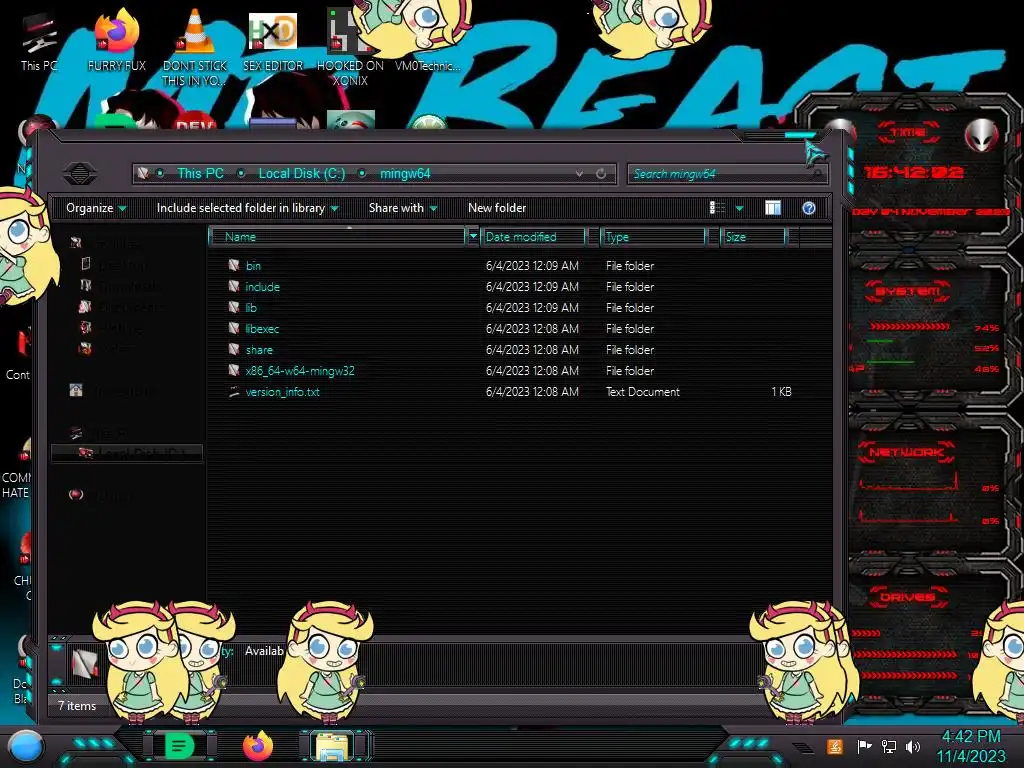Click the NETWORK widget header
The height and width of the screenshot is (768, 1024).
tap(906, 452)
